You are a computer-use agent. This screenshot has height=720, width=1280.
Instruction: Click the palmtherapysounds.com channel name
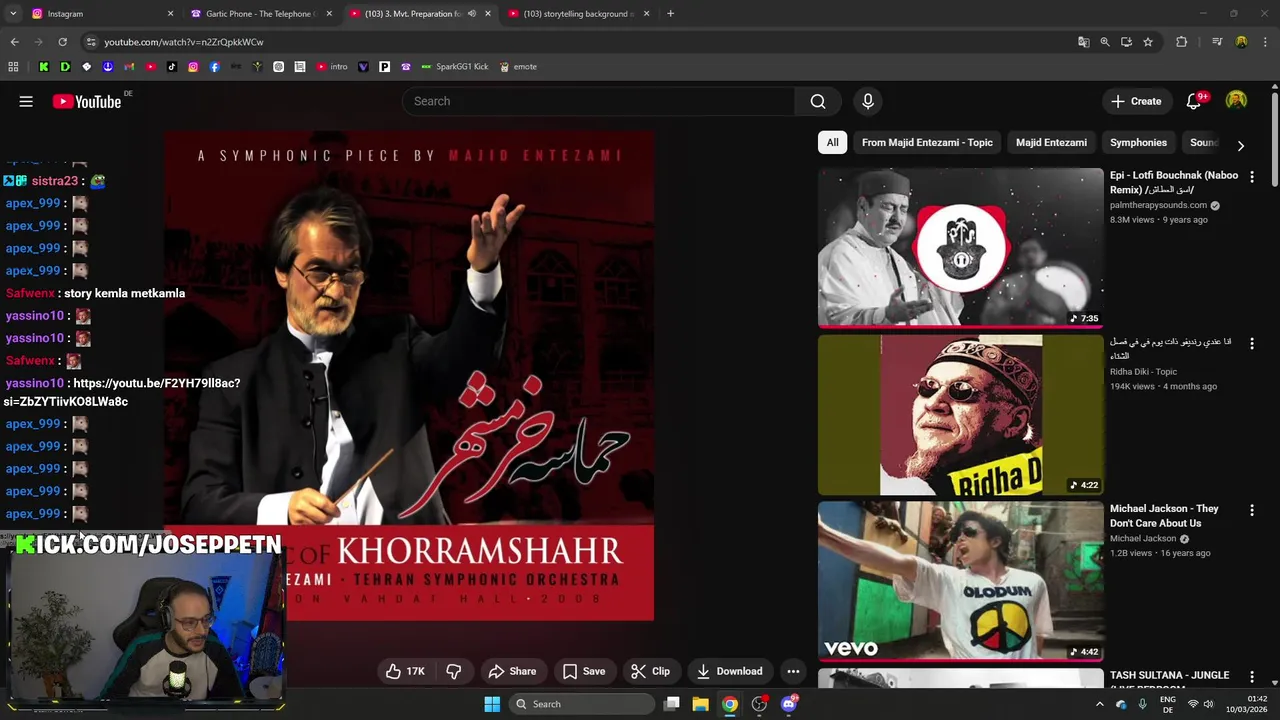1158,206
